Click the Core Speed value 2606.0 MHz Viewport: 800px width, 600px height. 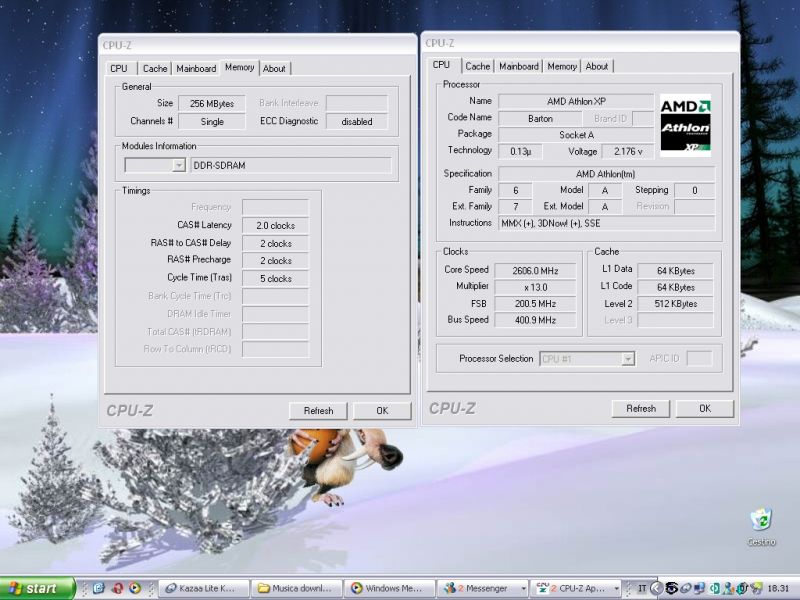(535, 270)
